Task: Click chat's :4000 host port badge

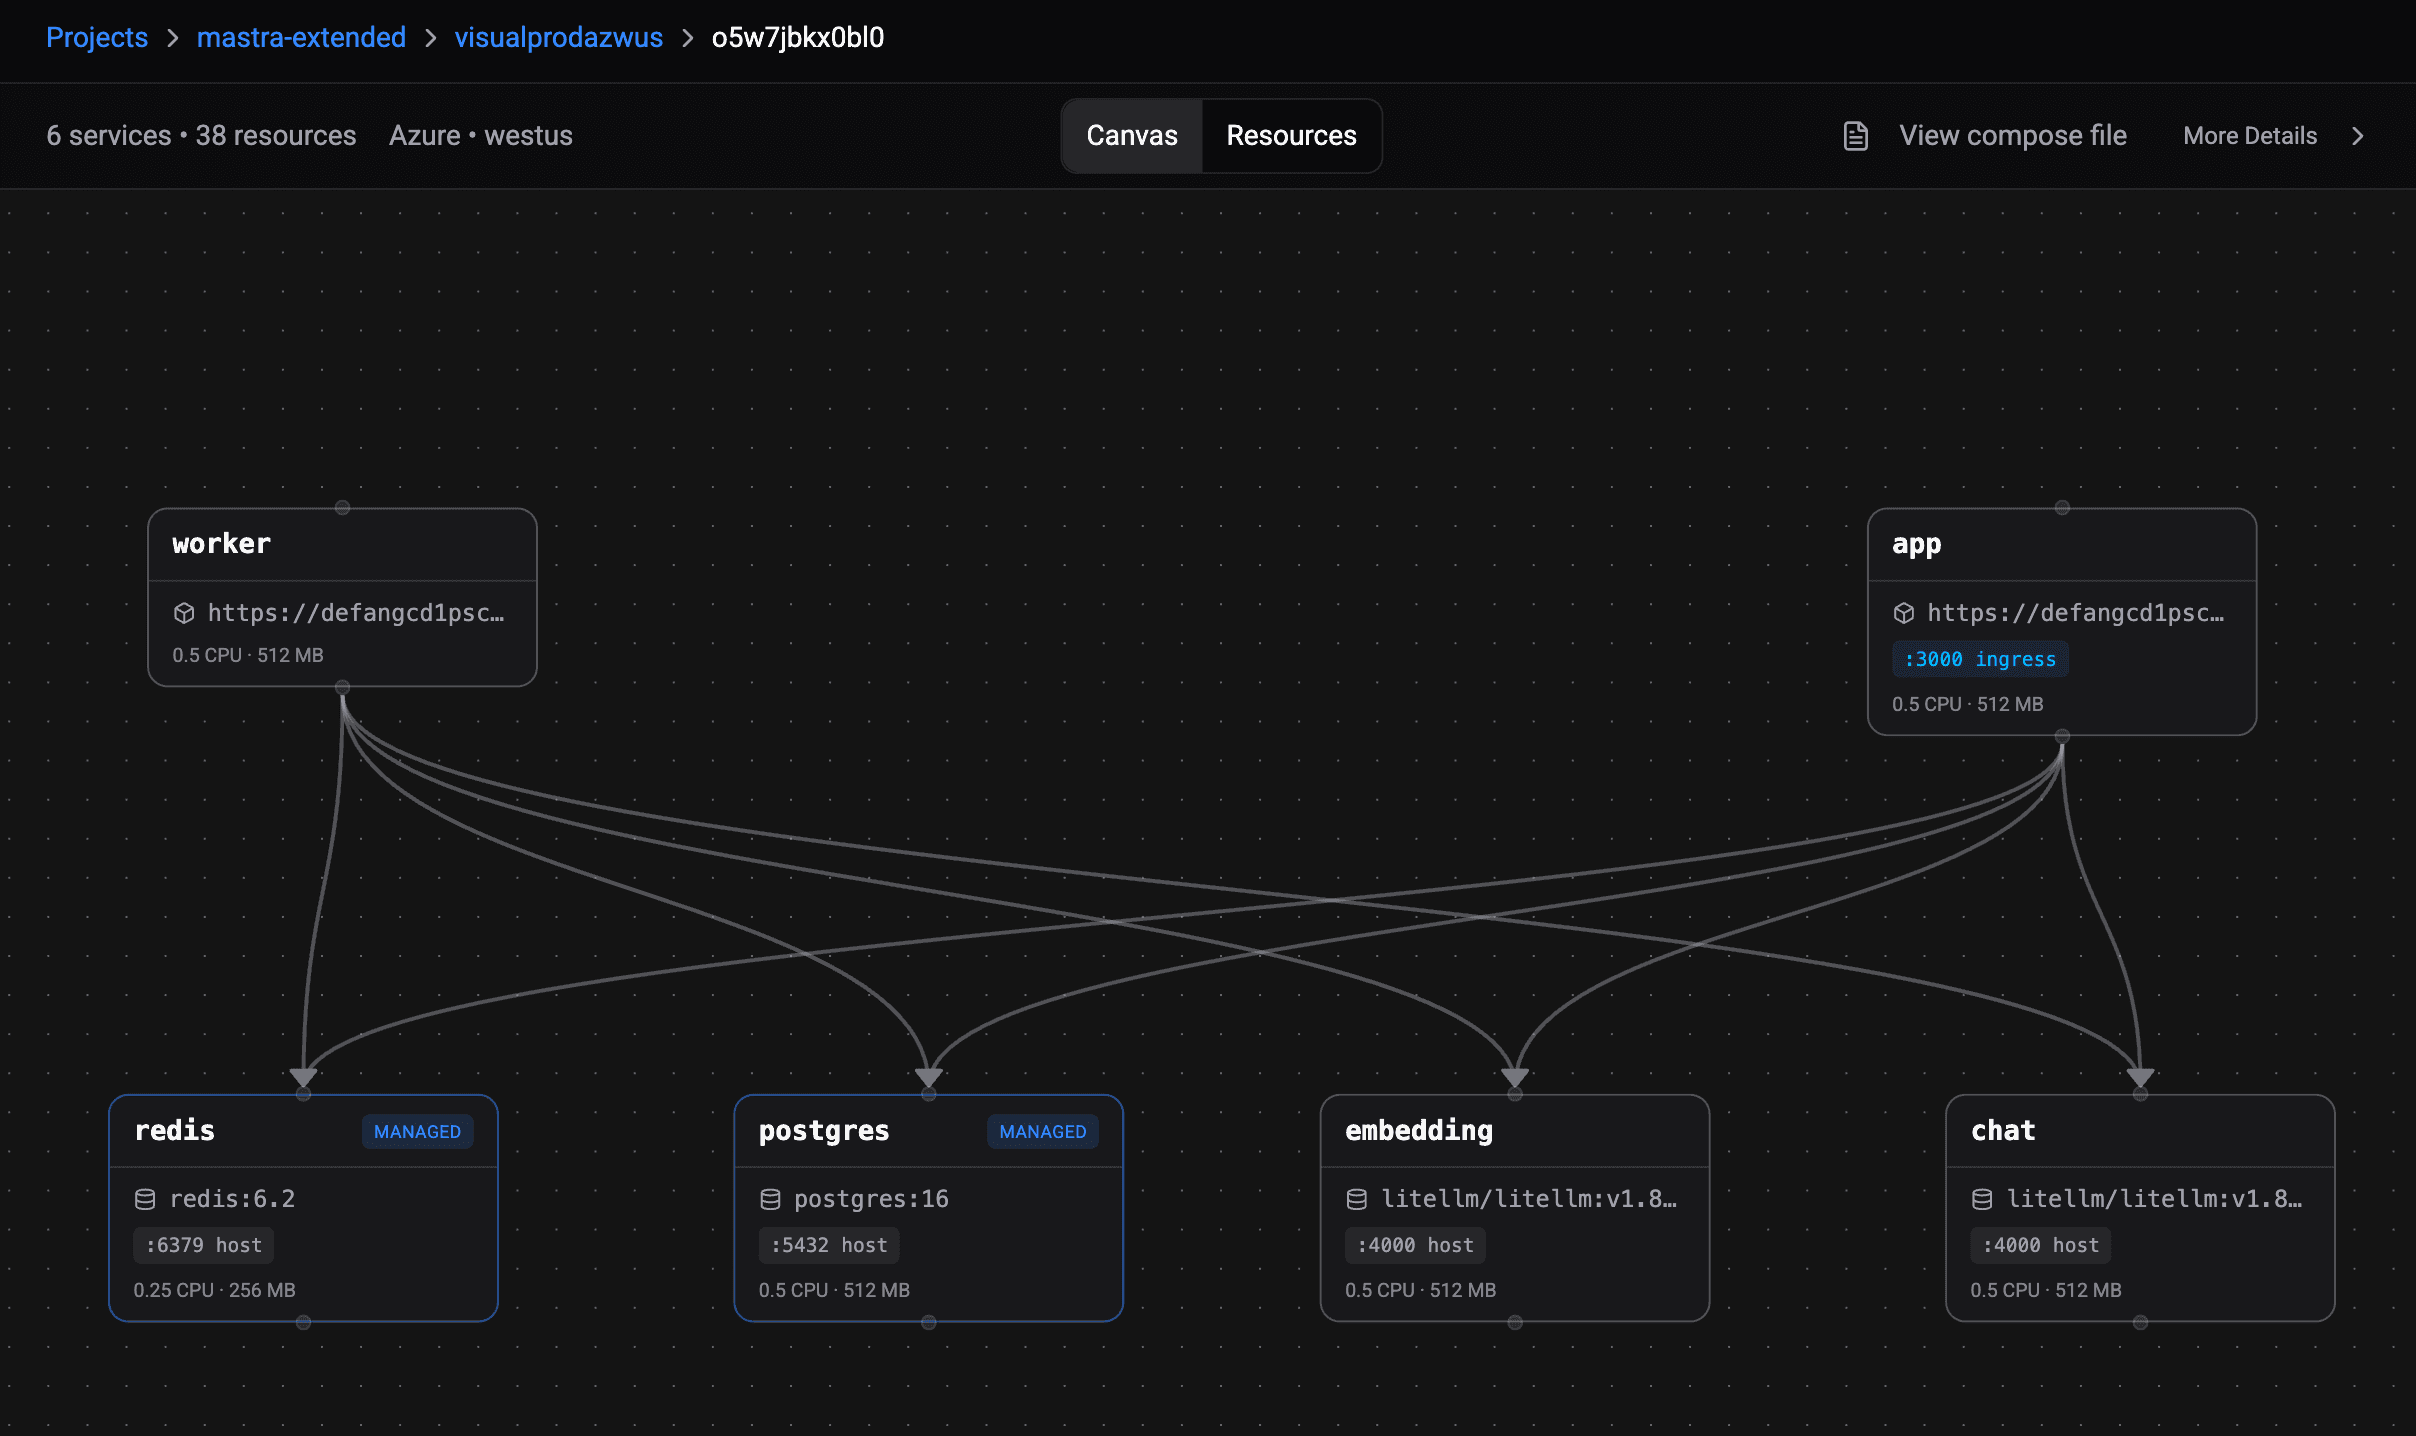Action: 2041,1245
